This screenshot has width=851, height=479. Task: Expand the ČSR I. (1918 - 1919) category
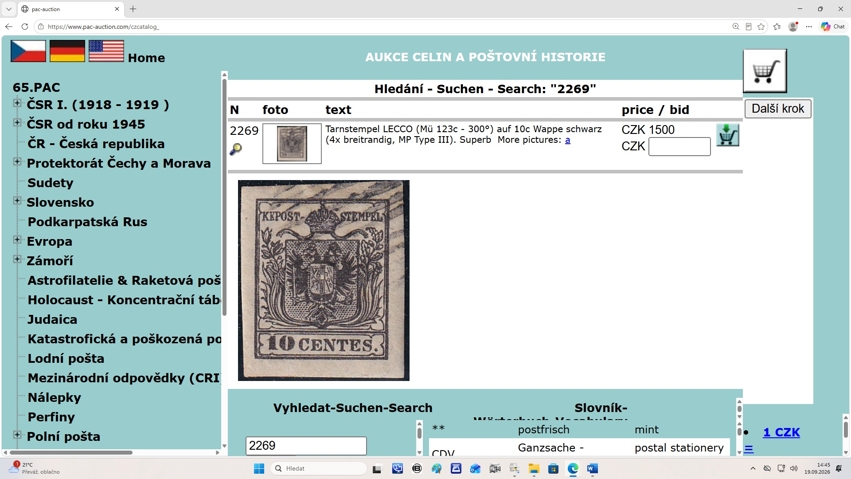click(x=17, y=103)
